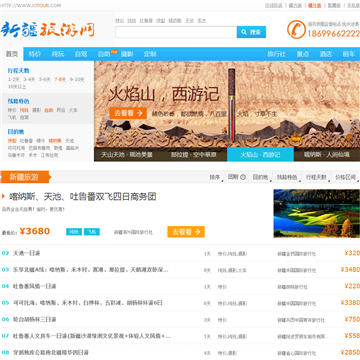Click the 新疆旅游网 site logo
The width and height of the screenshot is (360, 360).
click(x=48, y=31)
